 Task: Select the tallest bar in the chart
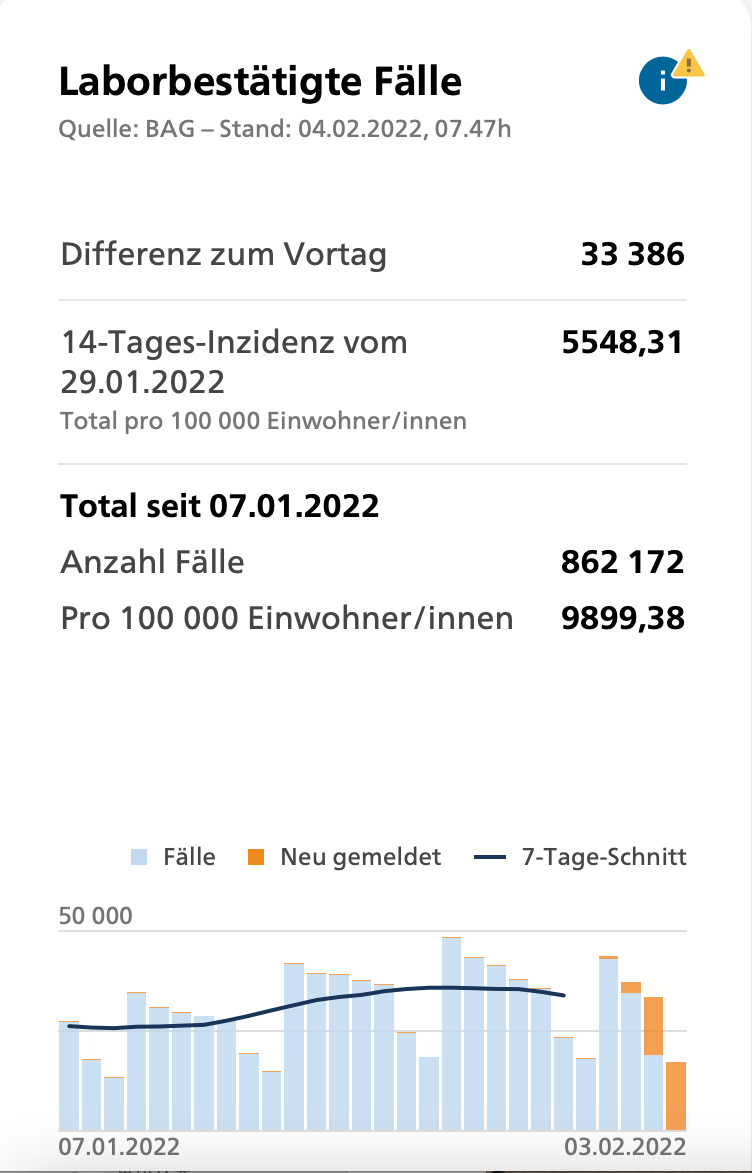pos(451,1033)
